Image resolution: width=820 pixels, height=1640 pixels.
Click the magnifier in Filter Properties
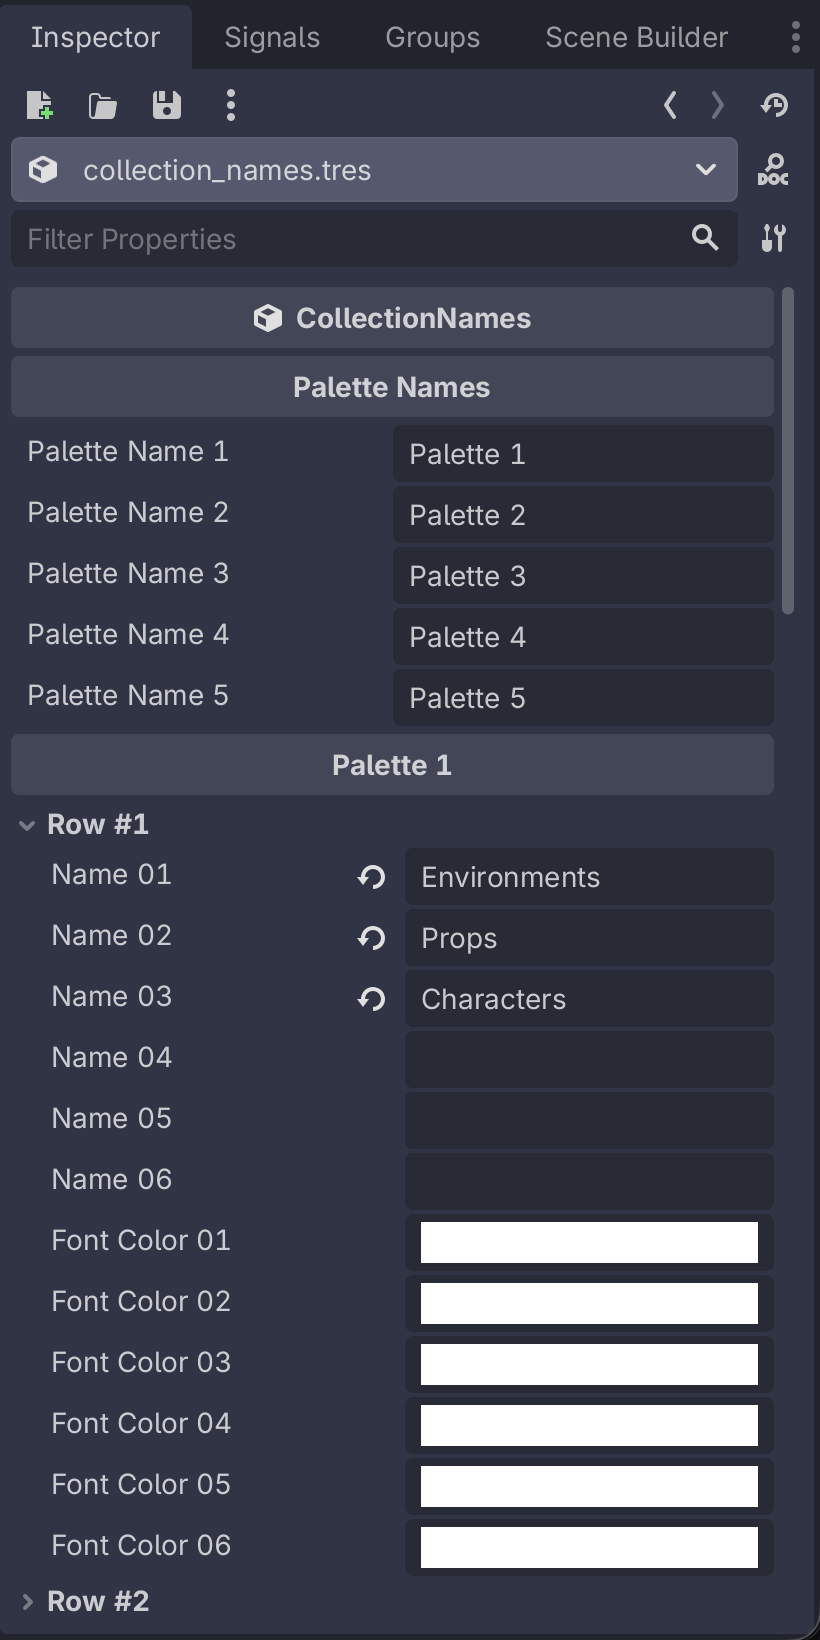[705, 239]
